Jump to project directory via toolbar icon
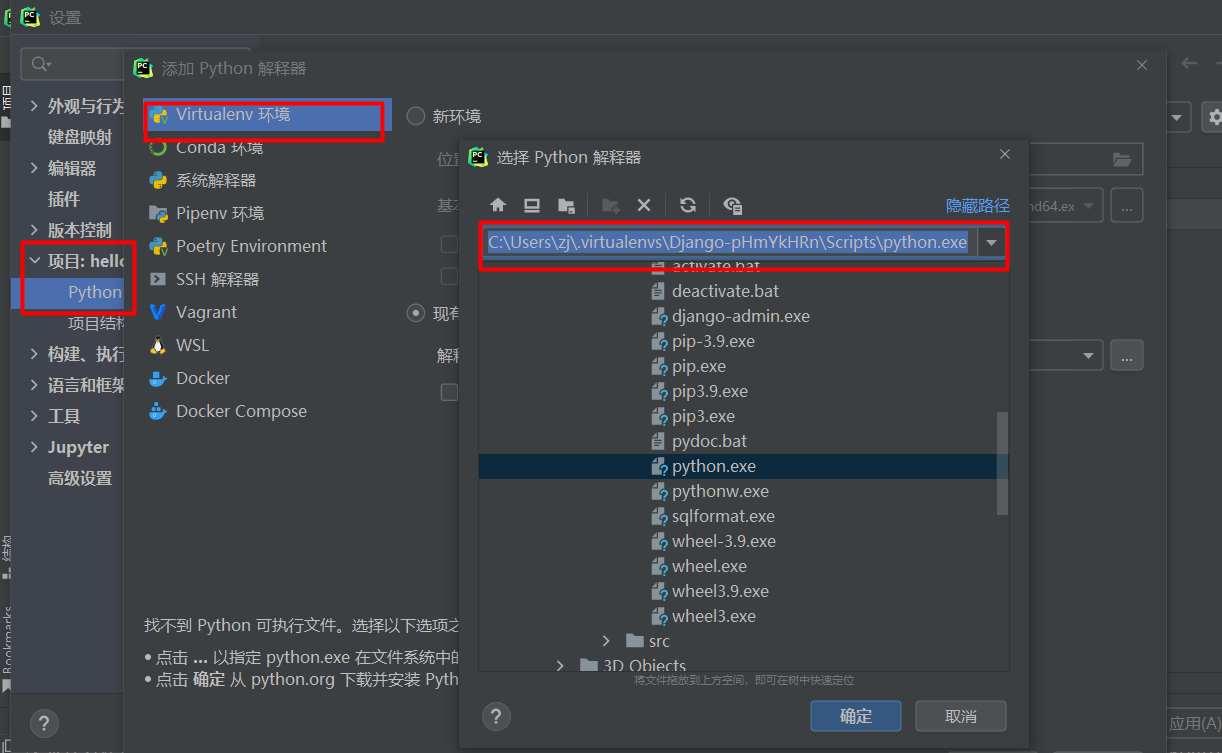 pyautogui.click(x=566, y=205)
